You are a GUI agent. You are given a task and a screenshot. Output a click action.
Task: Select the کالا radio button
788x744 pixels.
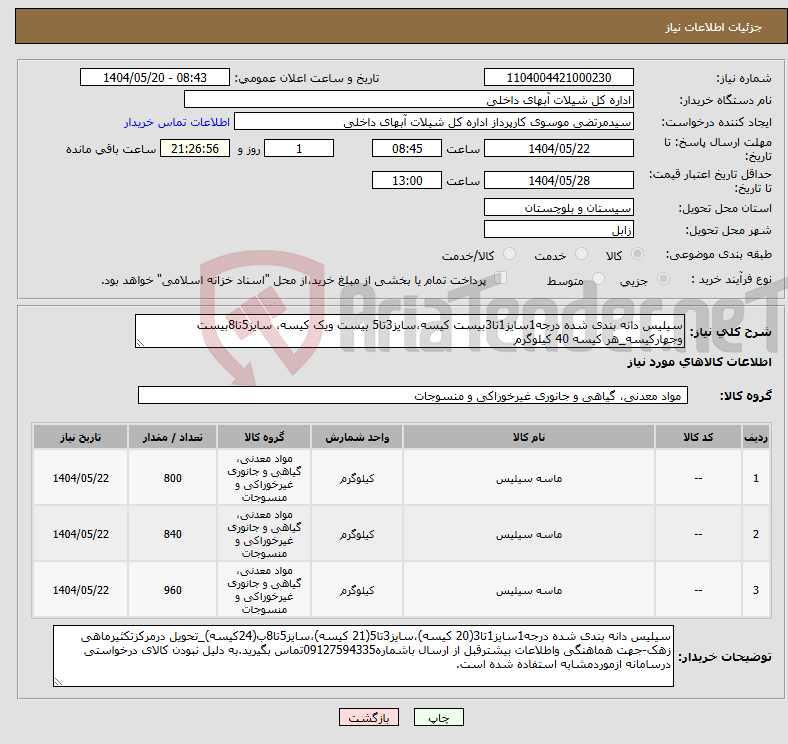tap(637, 254)
